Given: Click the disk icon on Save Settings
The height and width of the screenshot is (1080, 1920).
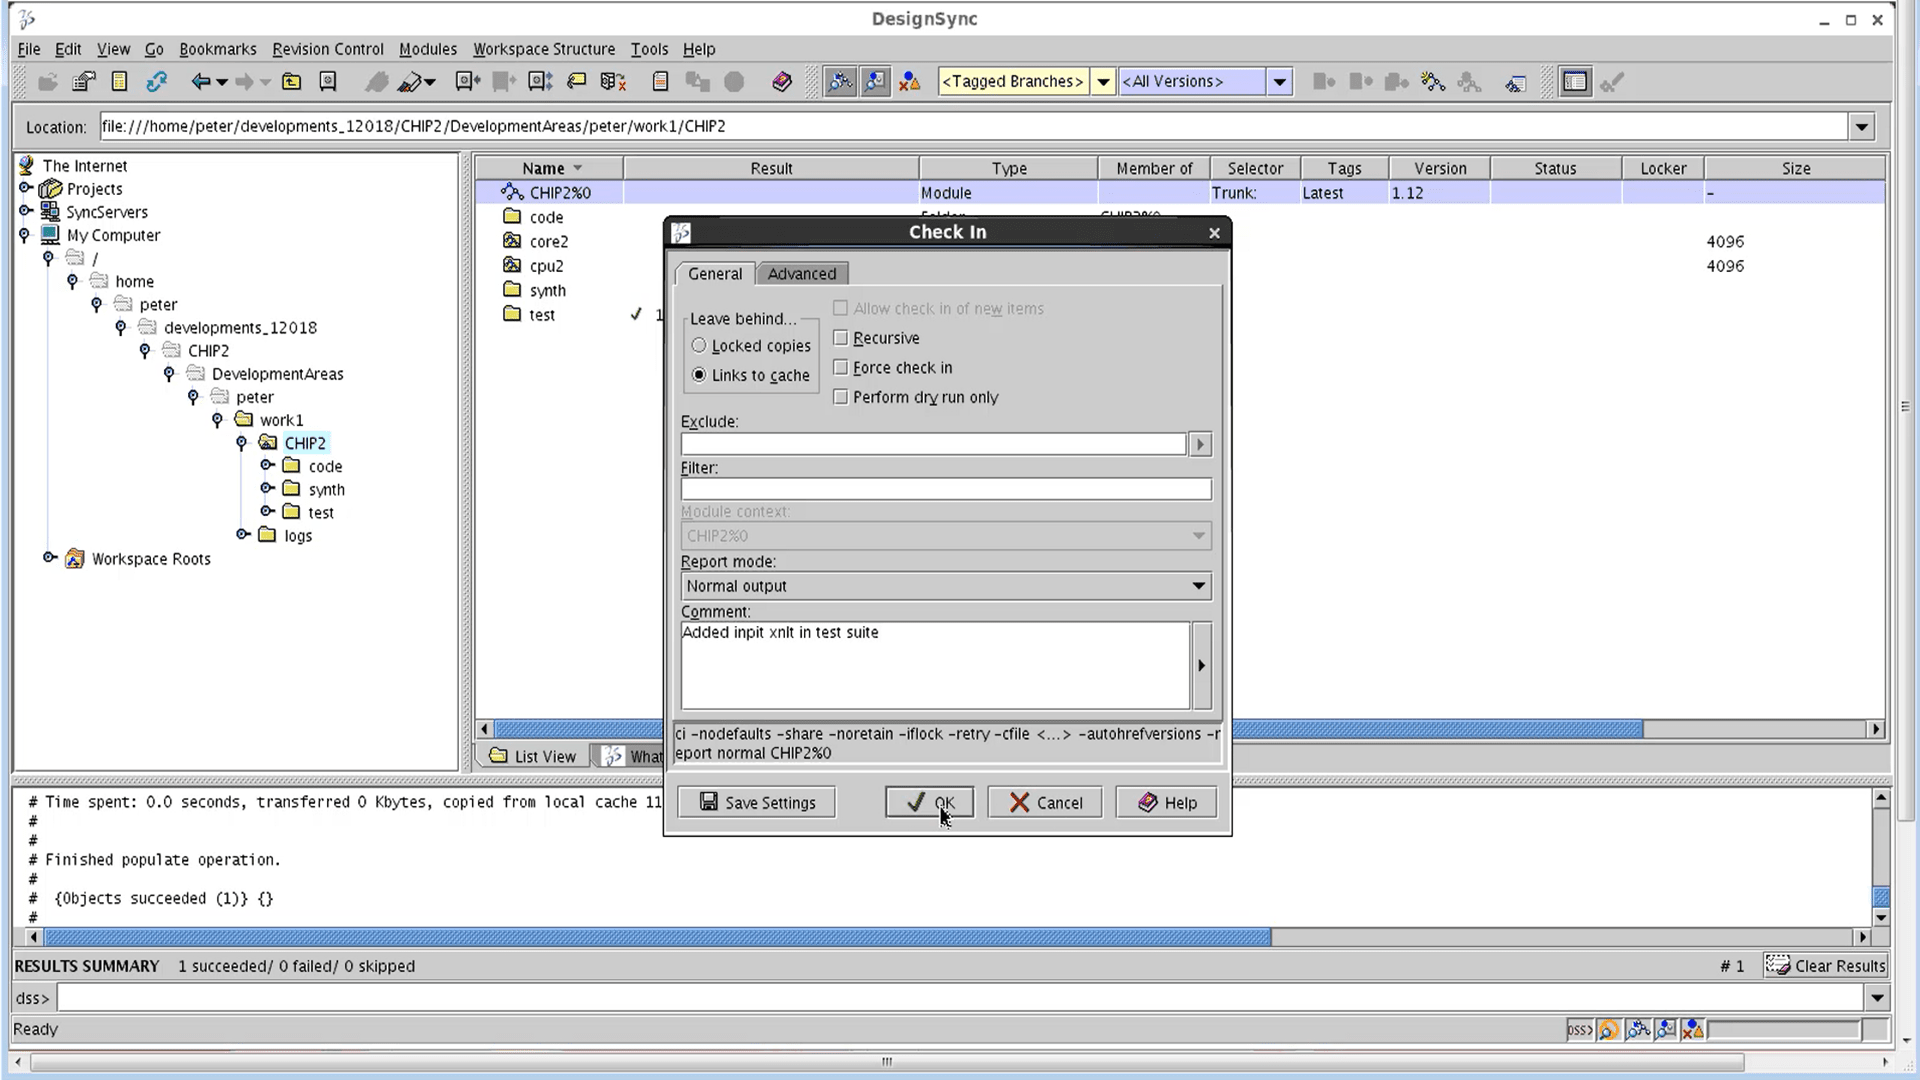Looking at the screenshot, I should pos(708,802).
